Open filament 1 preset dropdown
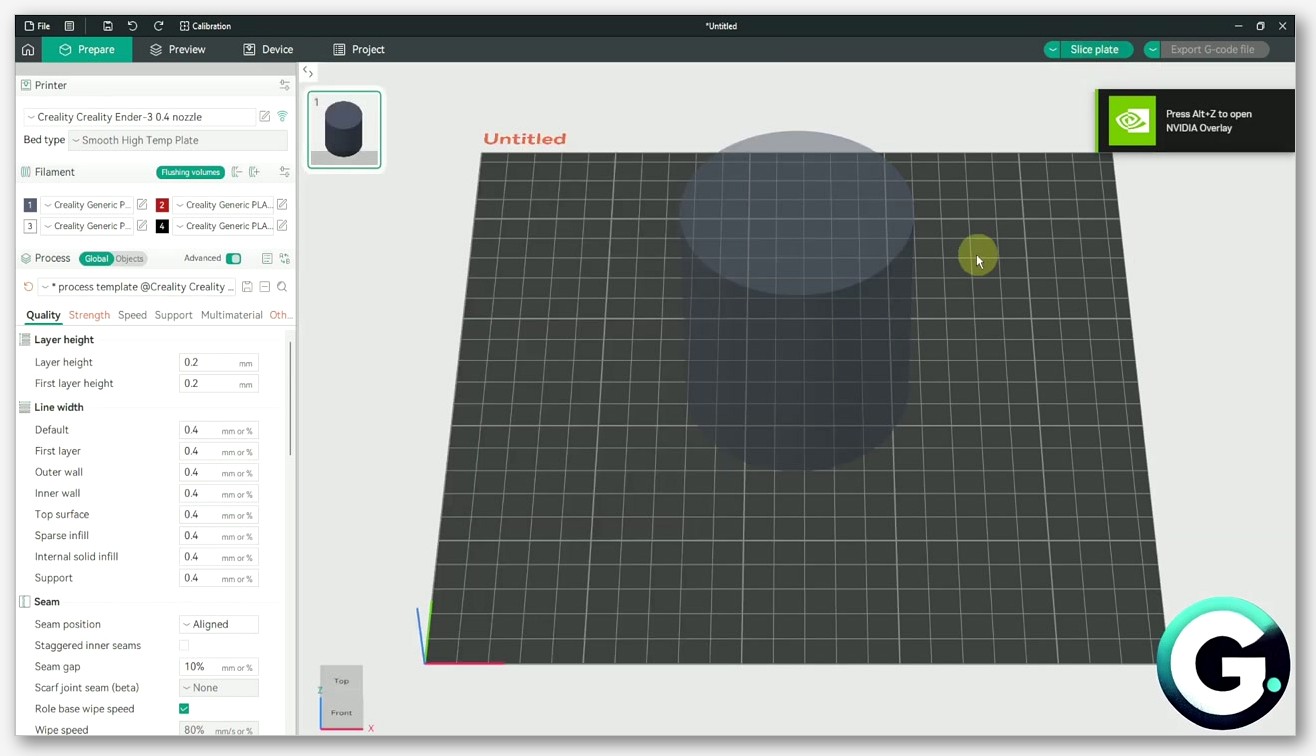This screenshot has width=1316, height=756. pos(87,205)
